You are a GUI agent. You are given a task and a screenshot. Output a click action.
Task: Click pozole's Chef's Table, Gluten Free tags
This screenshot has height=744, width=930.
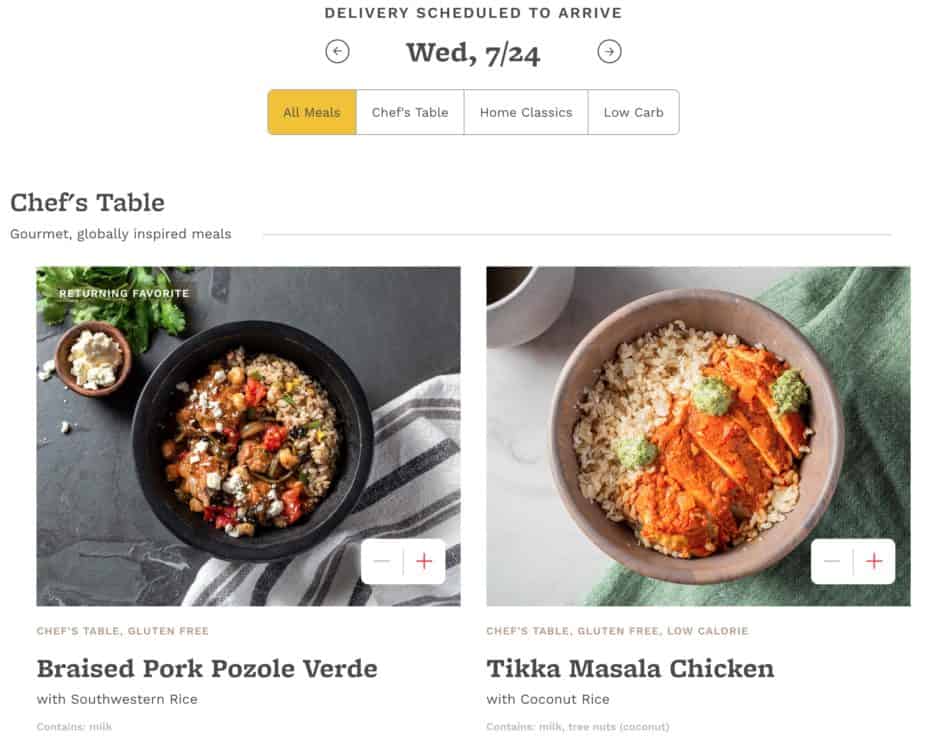(x=123, y=631)
